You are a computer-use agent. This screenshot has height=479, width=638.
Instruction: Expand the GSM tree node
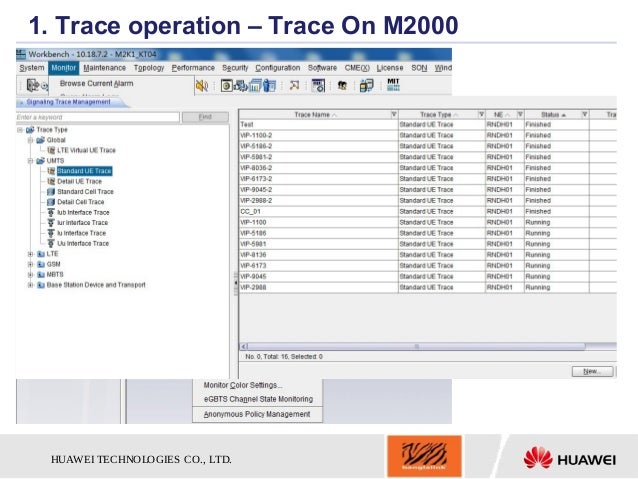[x=30, y=264]
